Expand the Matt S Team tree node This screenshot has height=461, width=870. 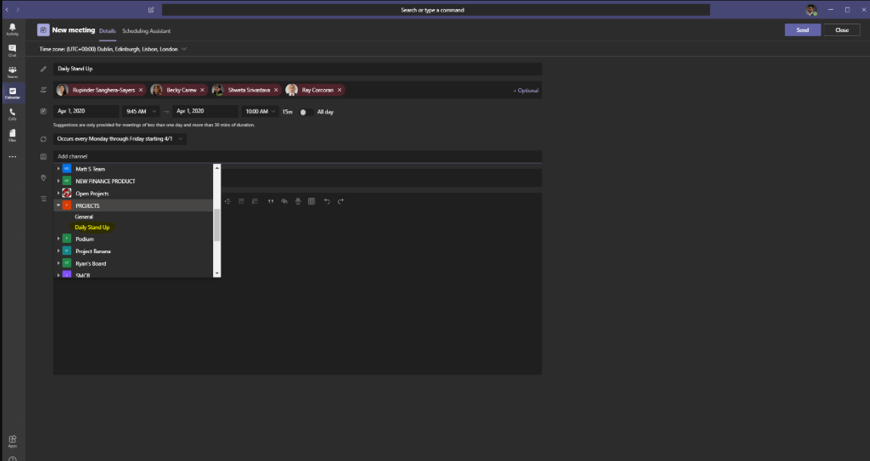coord(58,169)
